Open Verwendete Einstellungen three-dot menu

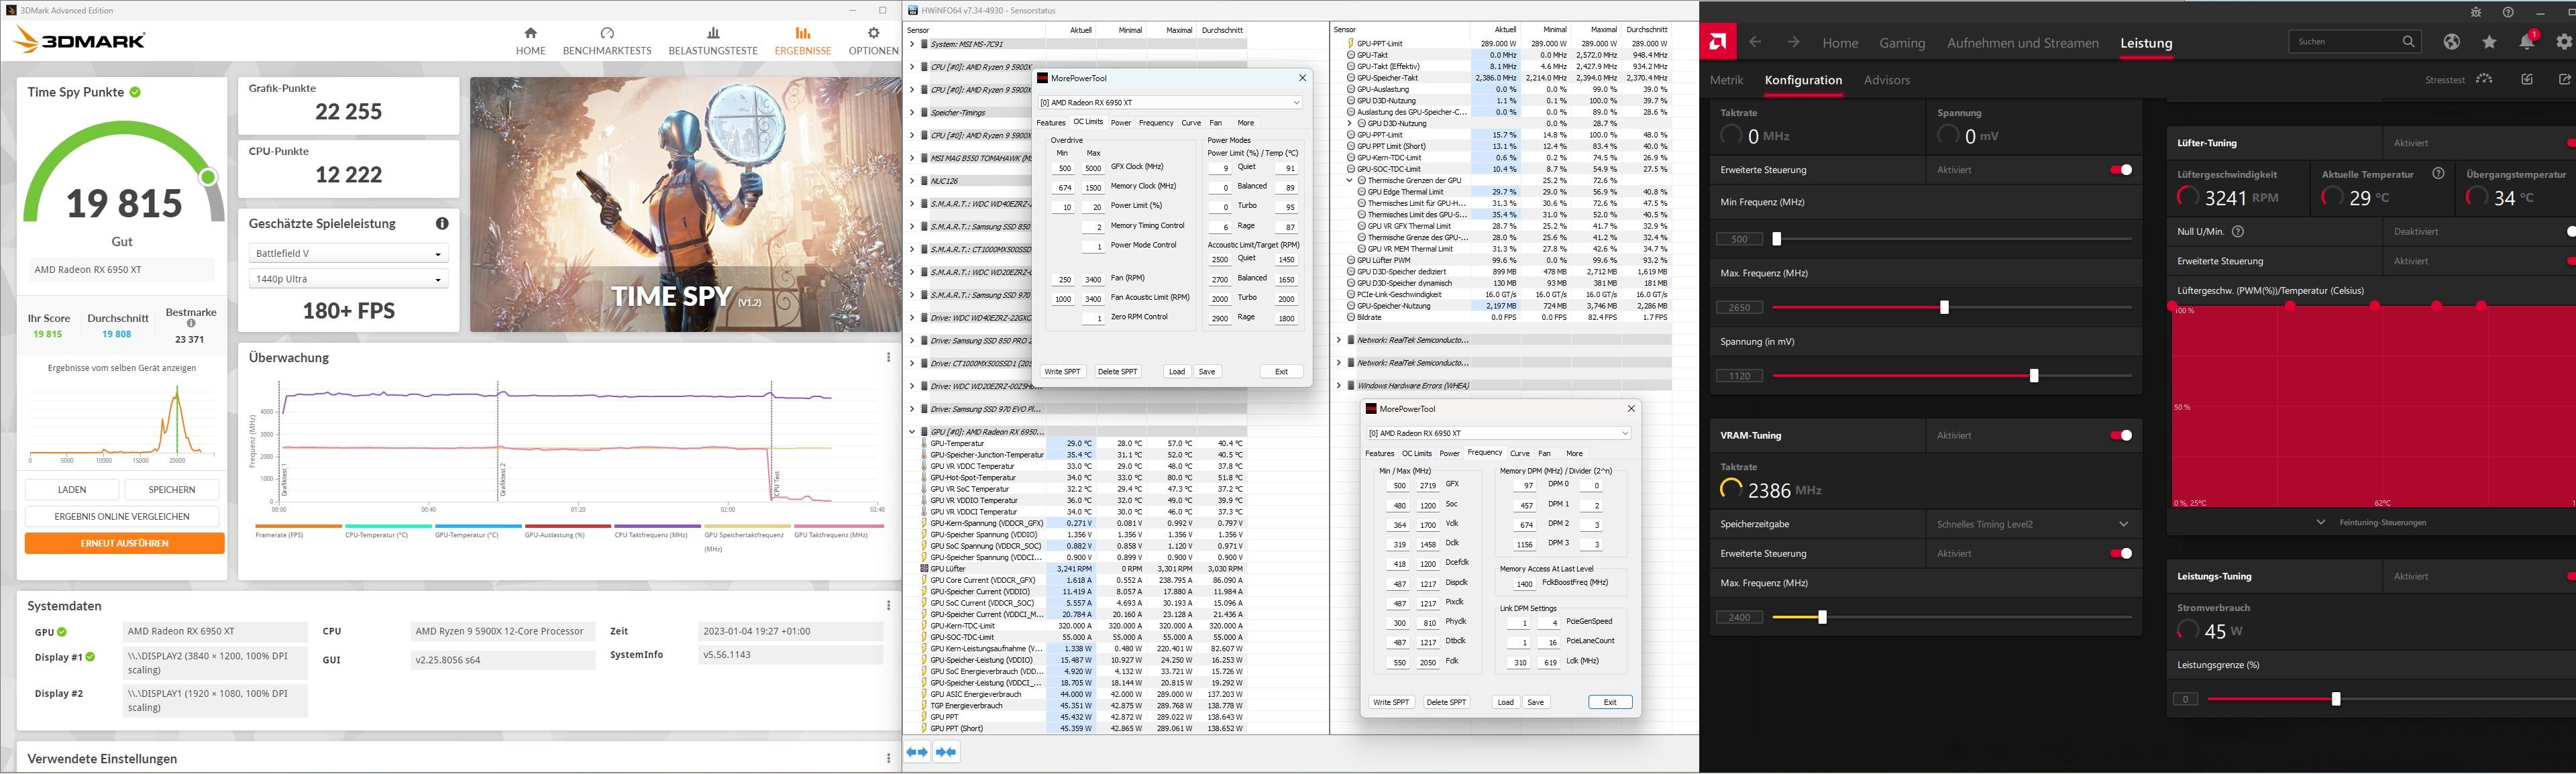(888, 758)
